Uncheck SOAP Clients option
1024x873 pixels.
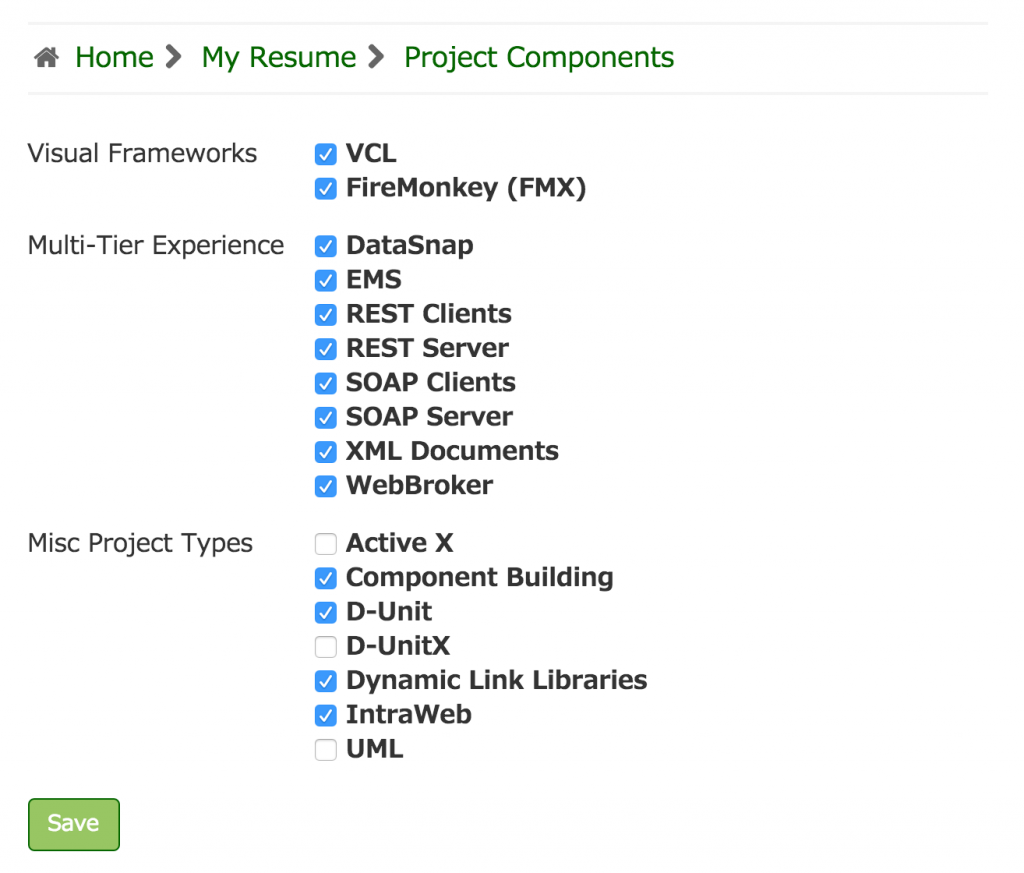pyautogui.click(x=325, y=383)
